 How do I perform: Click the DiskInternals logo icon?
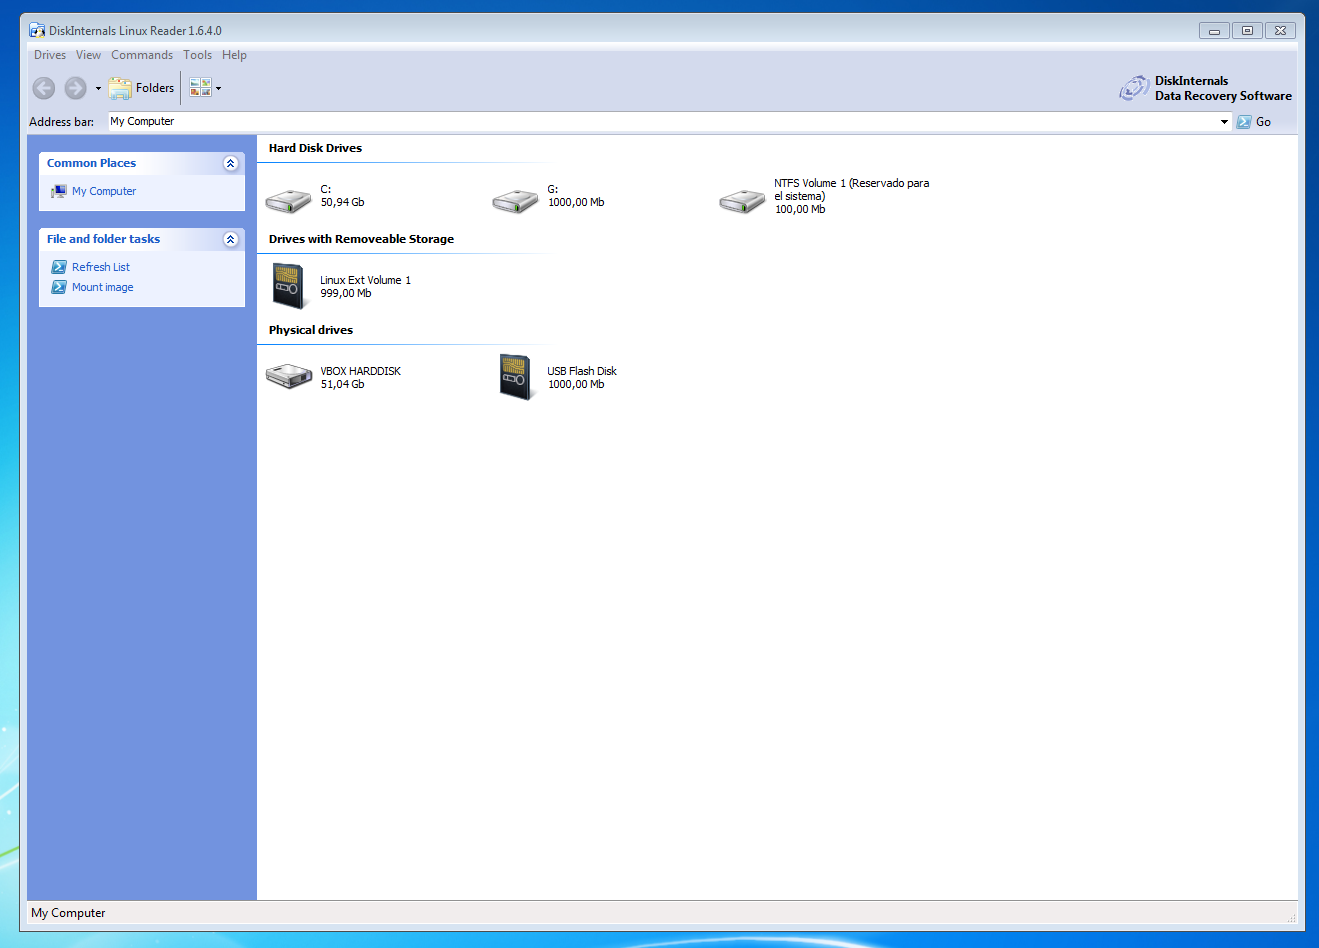[x=1134, y=88]
